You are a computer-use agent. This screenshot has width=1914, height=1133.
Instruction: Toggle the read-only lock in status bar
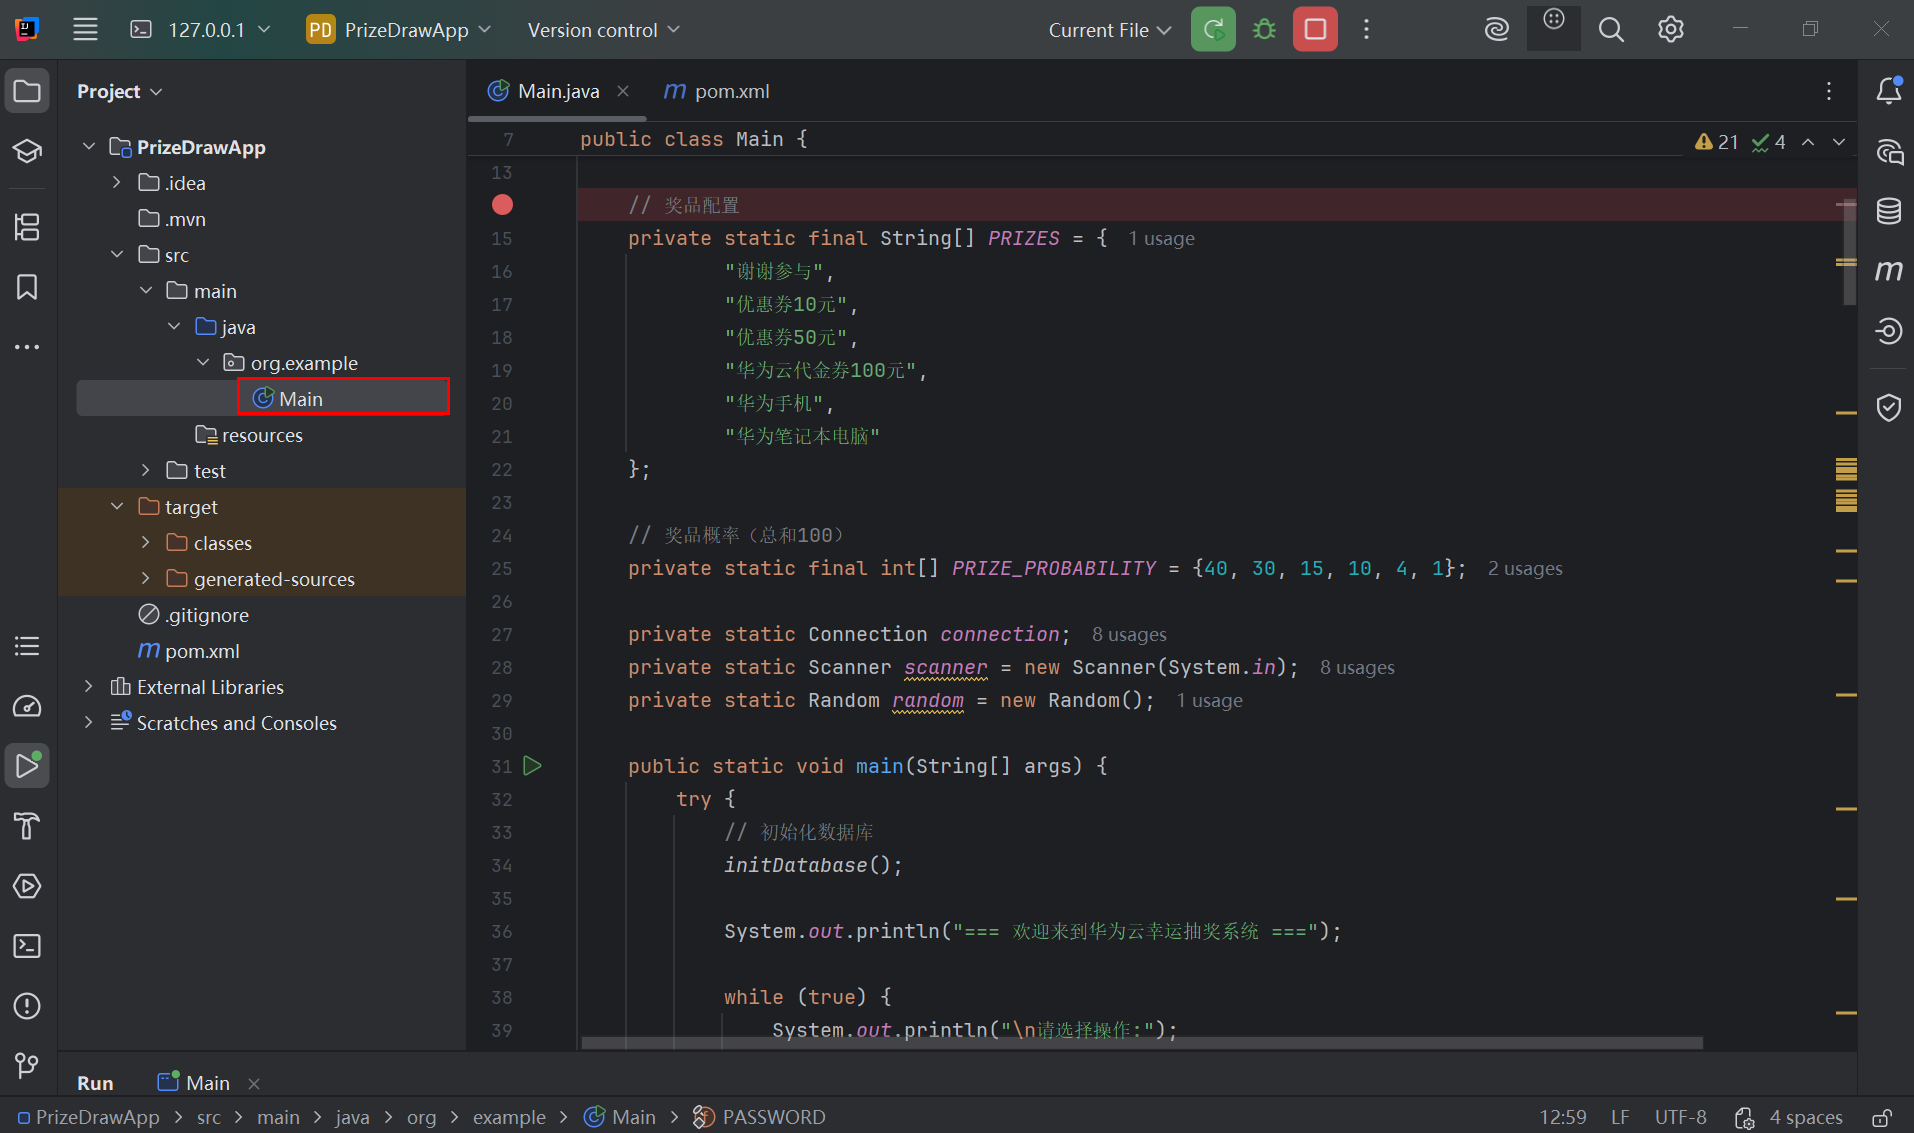point(1882,1117)
